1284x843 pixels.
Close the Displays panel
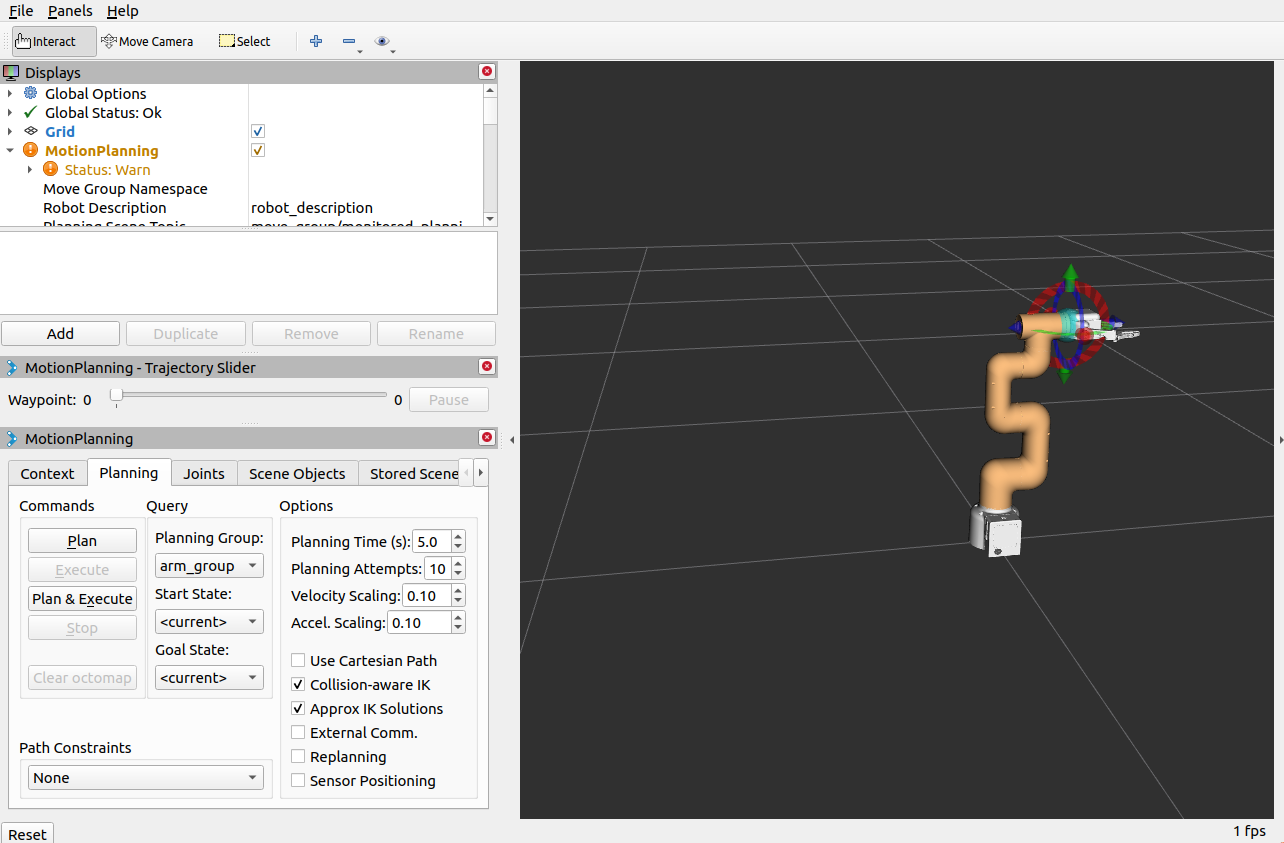(x=487, y=72)
